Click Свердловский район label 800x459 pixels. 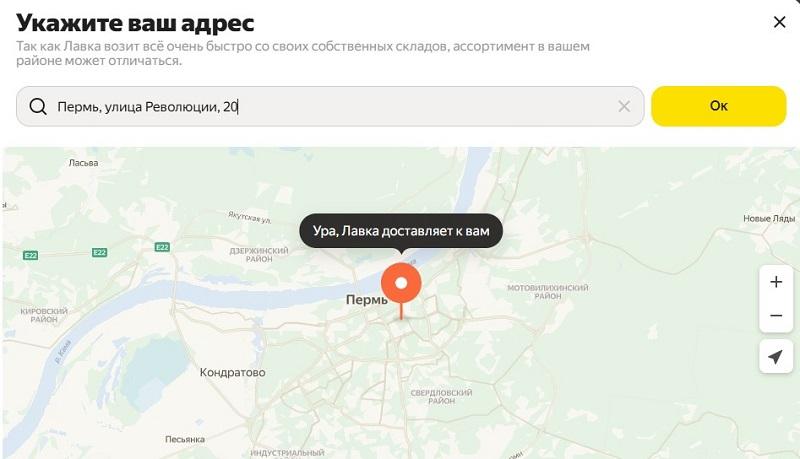[441, 397]
